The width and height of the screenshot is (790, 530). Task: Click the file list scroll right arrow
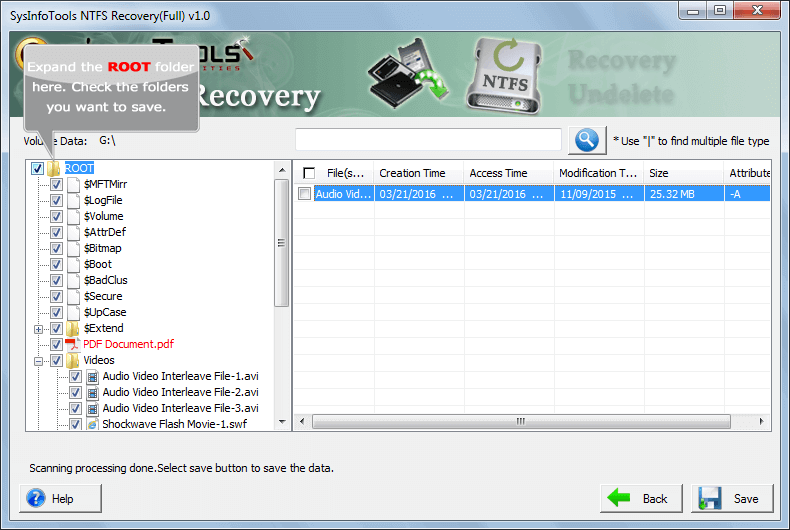tap(761, 421)
